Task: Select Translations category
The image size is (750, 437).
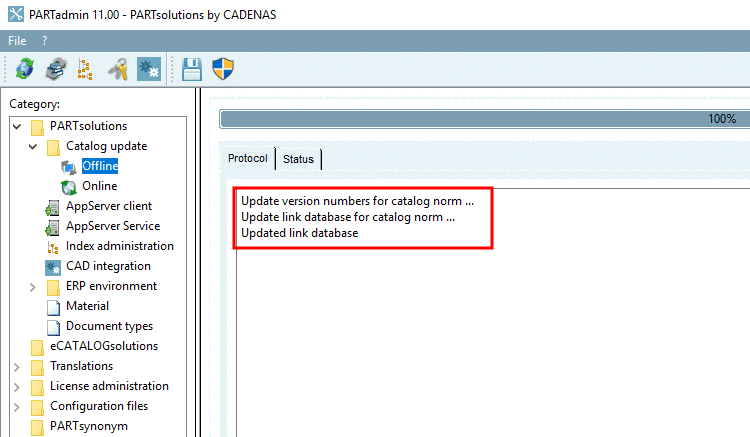Action: 82,366
